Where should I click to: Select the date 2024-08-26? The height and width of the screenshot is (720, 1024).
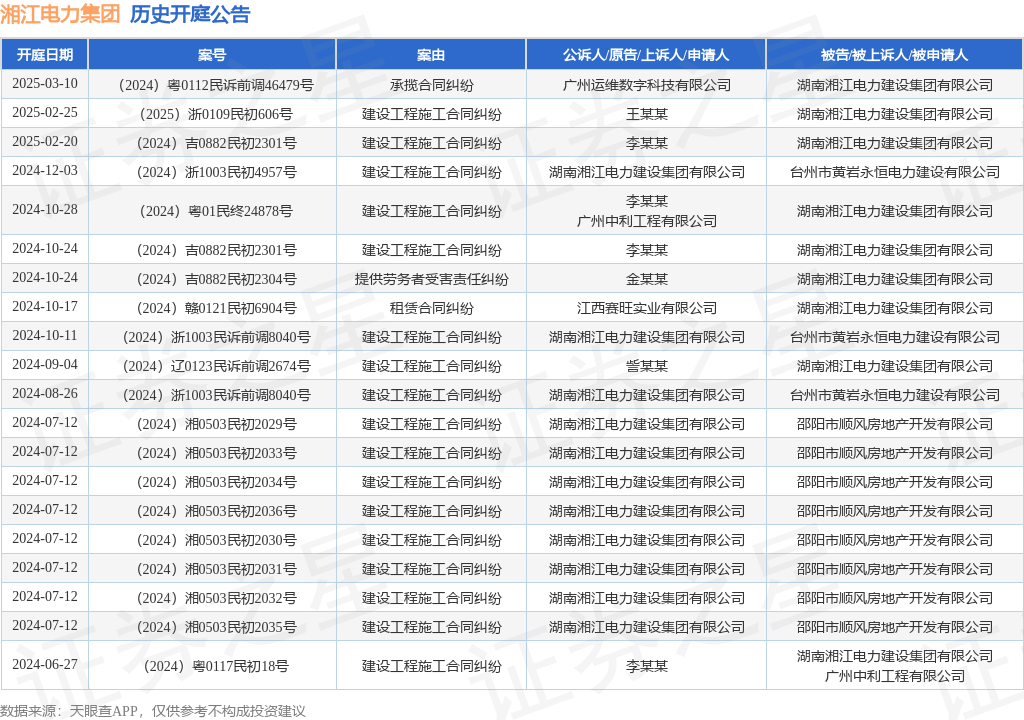tap(44, 393)
